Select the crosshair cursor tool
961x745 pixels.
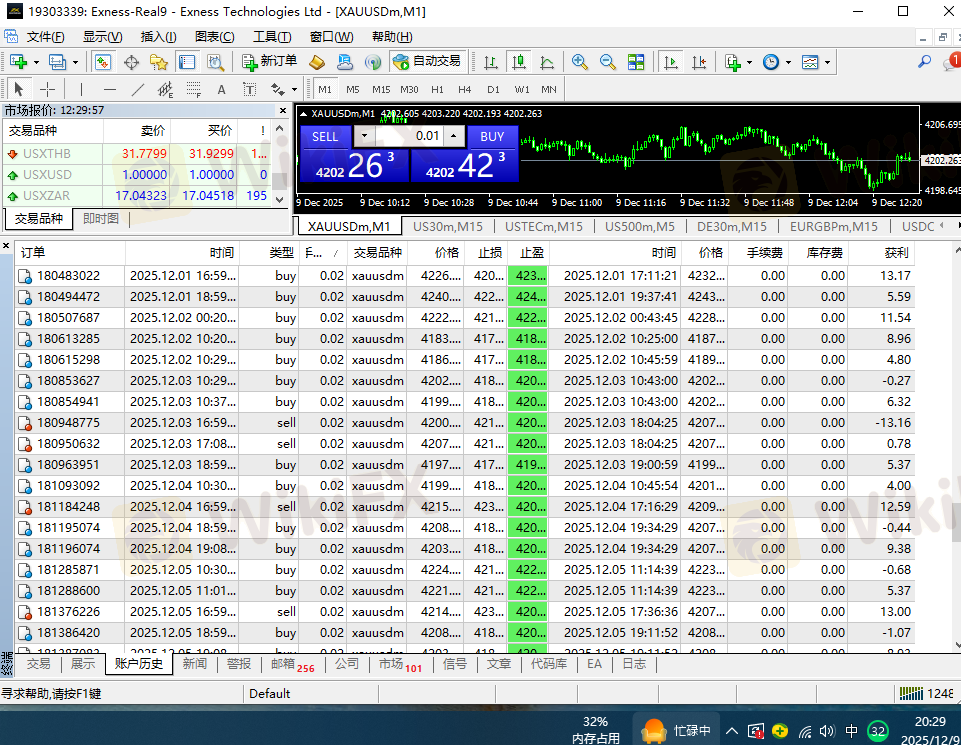(x=47, y=89)
